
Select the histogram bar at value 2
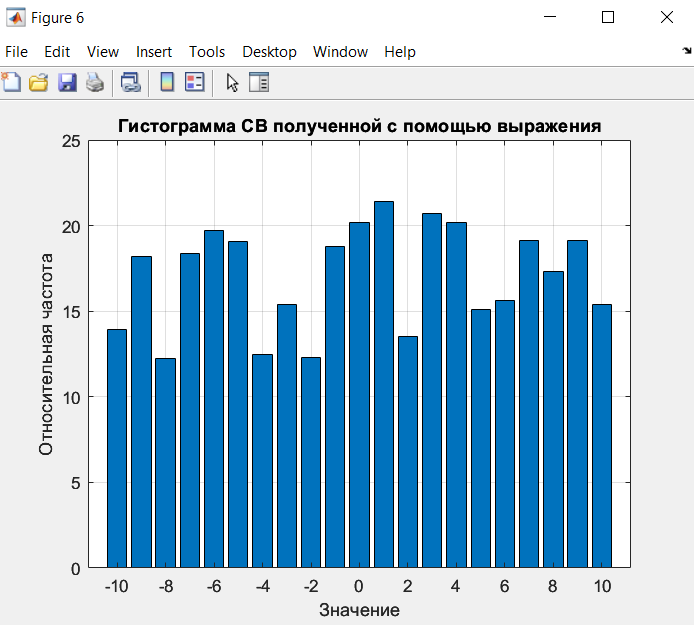(x=408, y=452)
